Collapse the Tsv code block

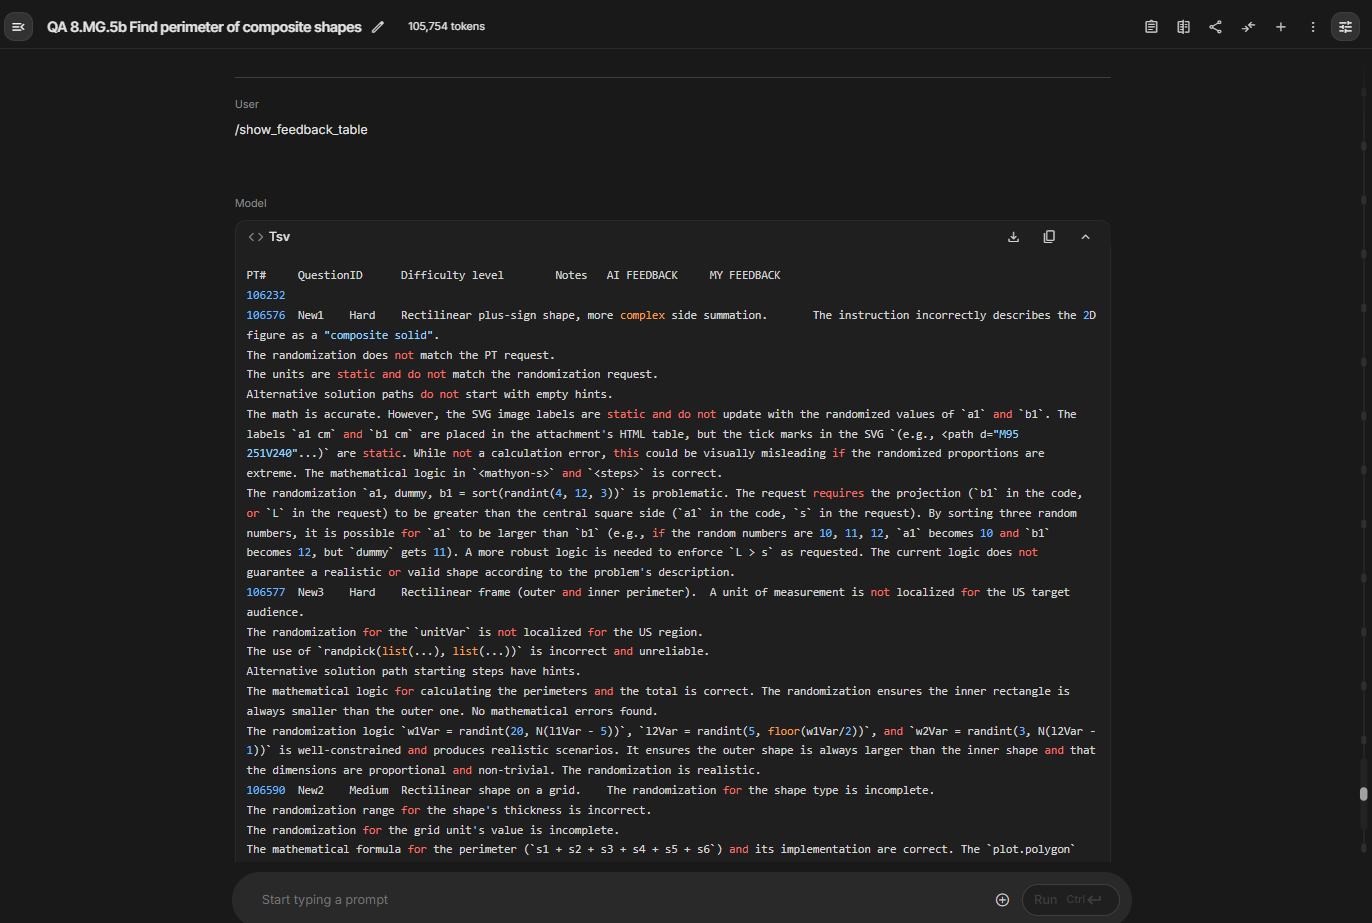point(1085,237)
